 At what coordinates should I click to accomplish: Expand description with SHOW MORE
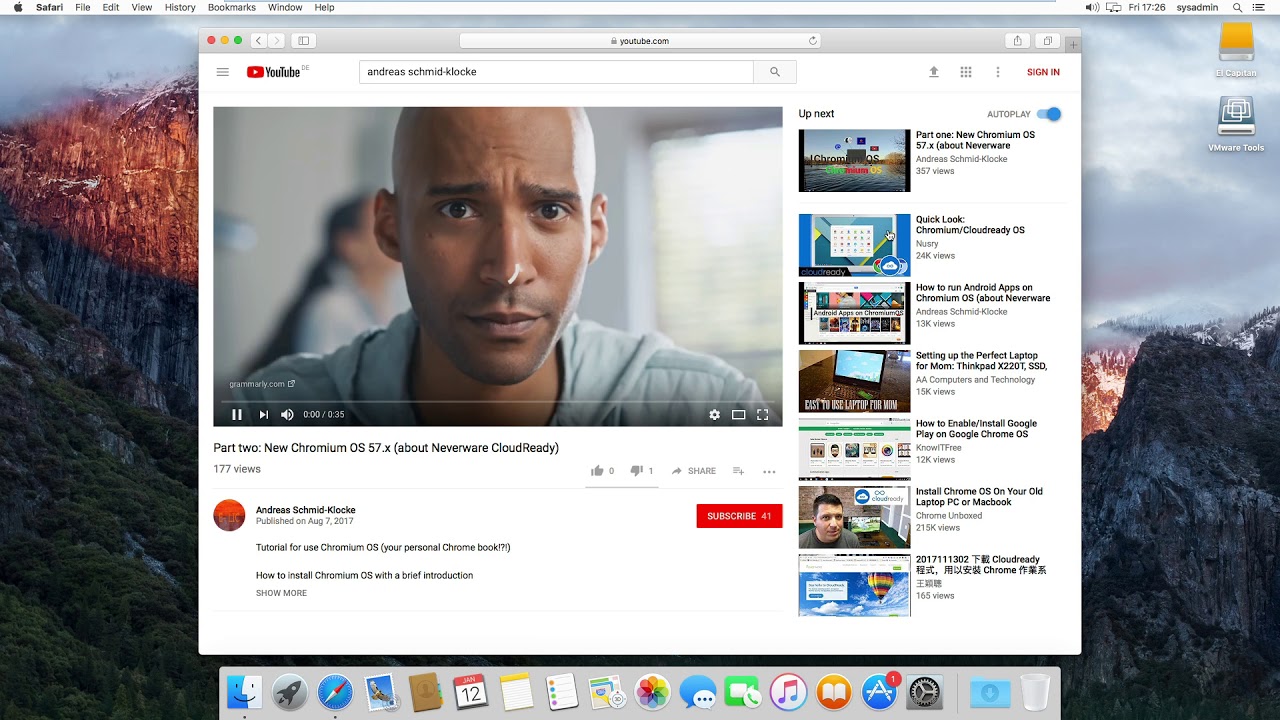(x=281, y=593)
